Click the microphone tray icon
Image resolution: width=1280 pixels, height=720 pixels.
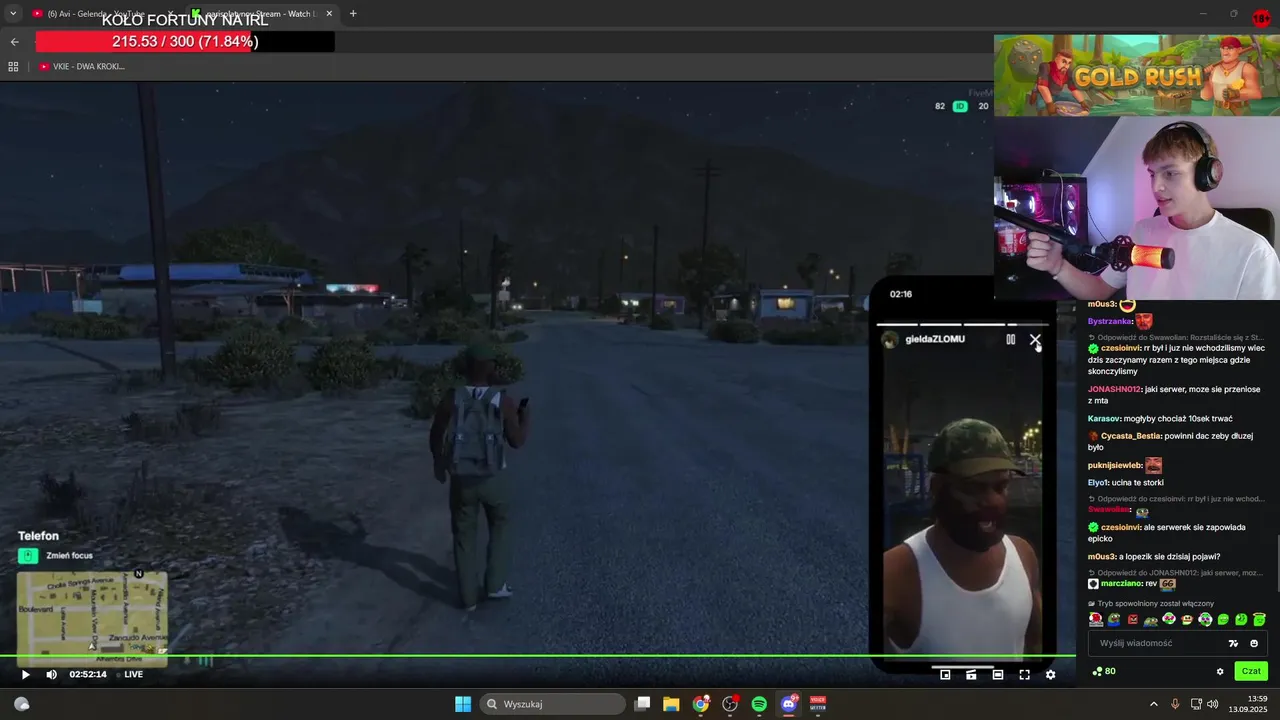point(1175,704)
